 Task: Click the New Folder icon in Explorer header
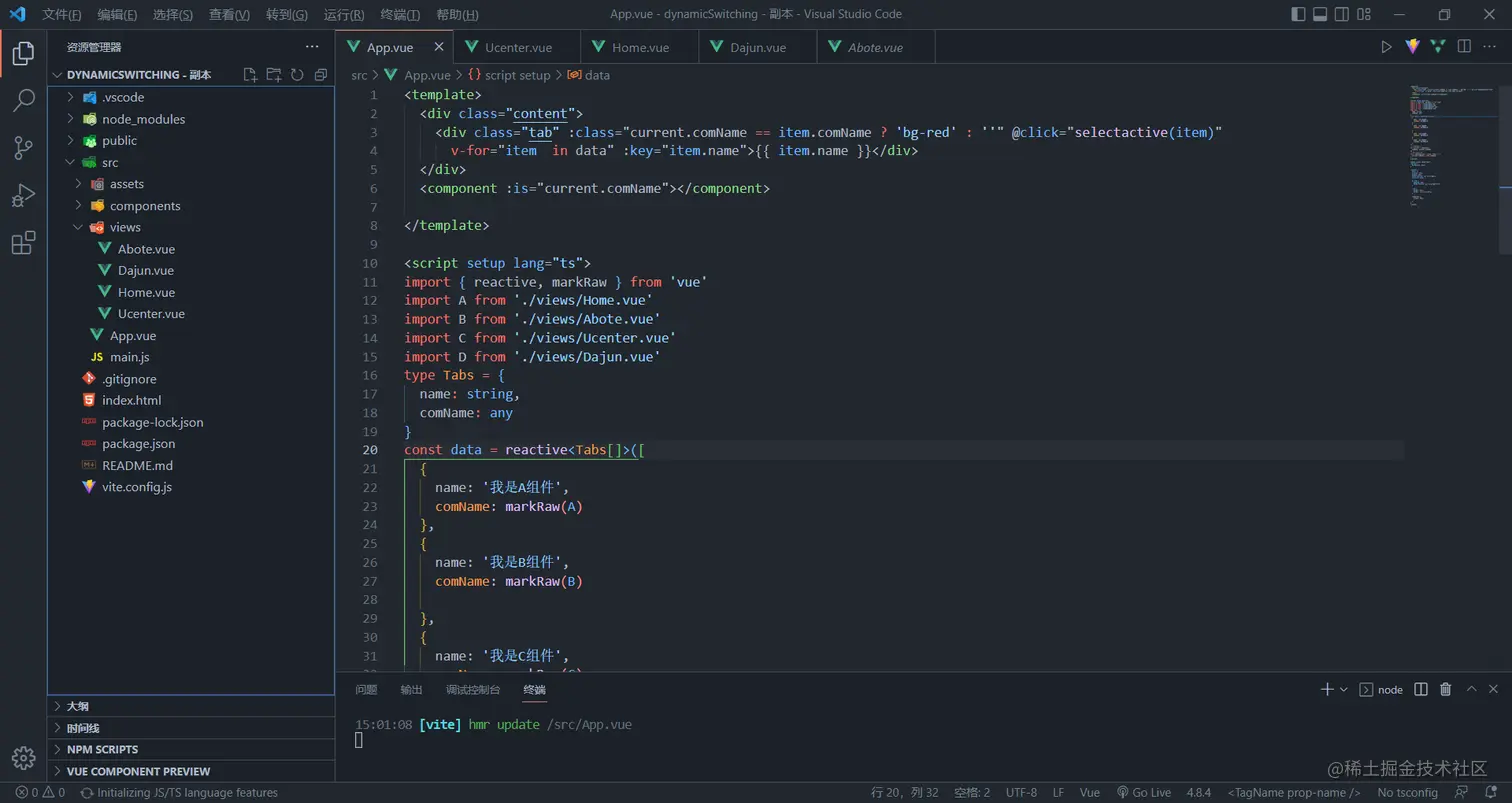click(x=274, y=75)
